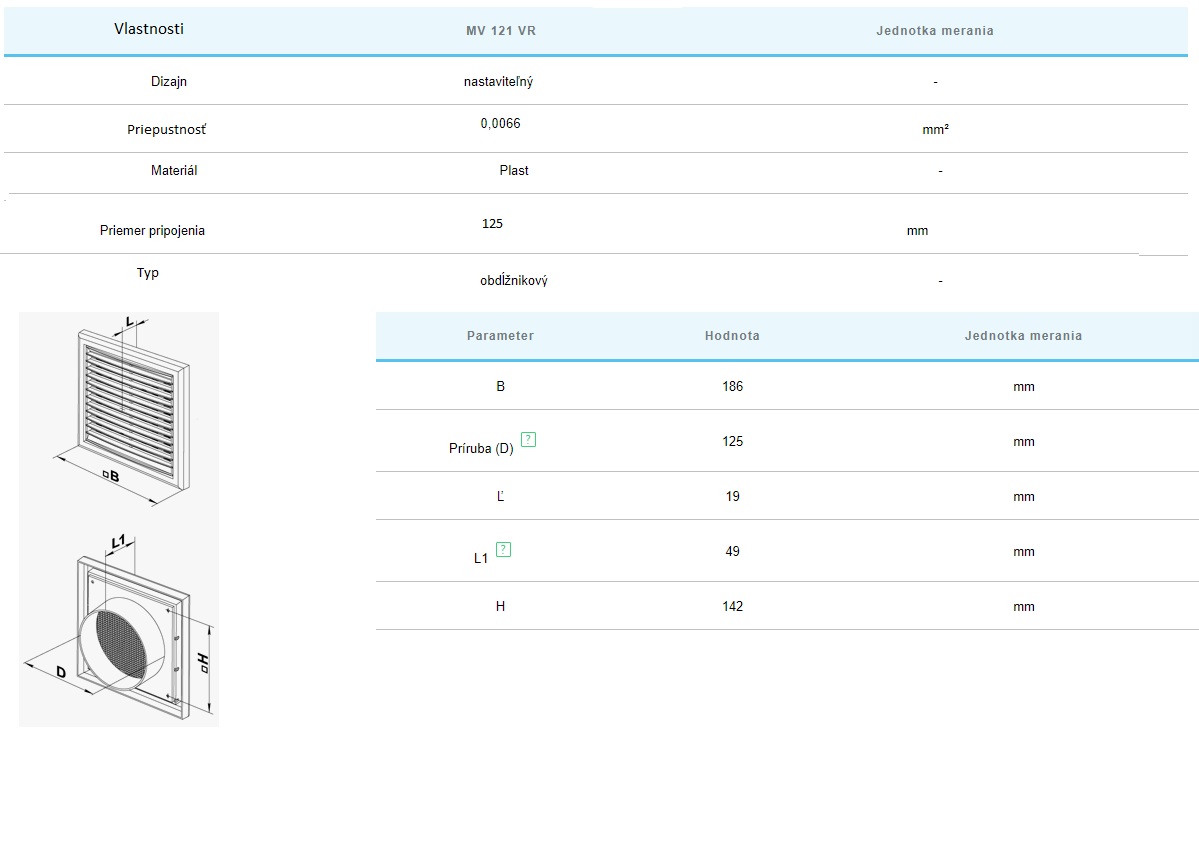The image size is (1199, 864).
Task: Select the H parameter value 142
Action: click(732, 607)
